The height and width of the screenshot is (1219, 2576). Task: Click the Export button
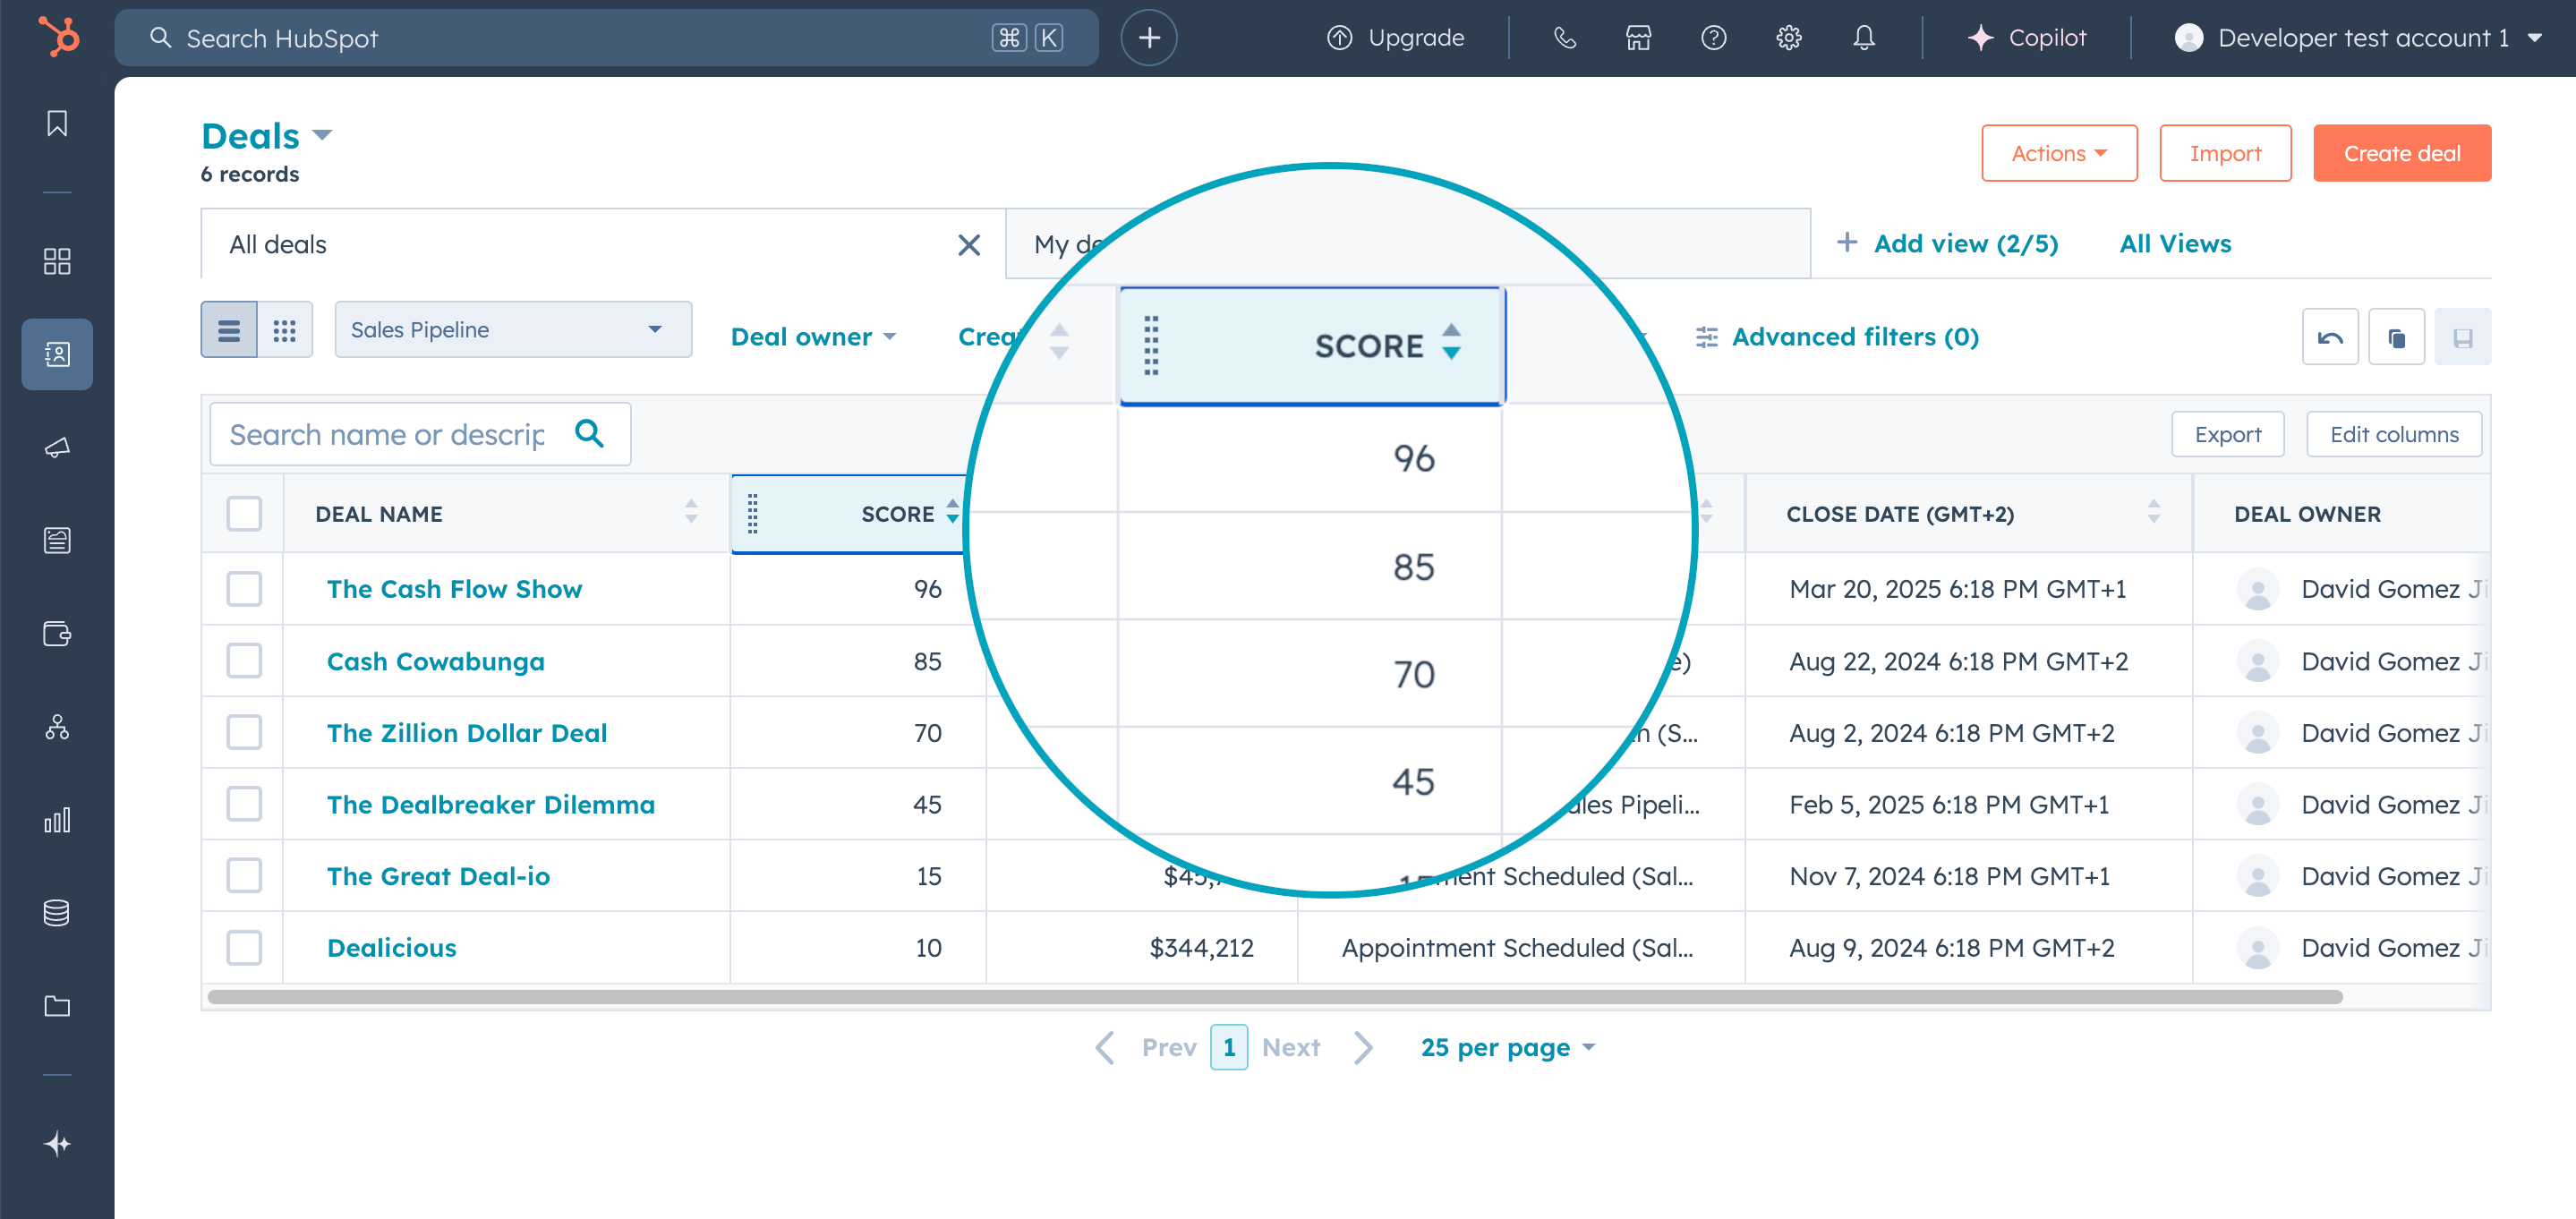(x=2227, y=434)
